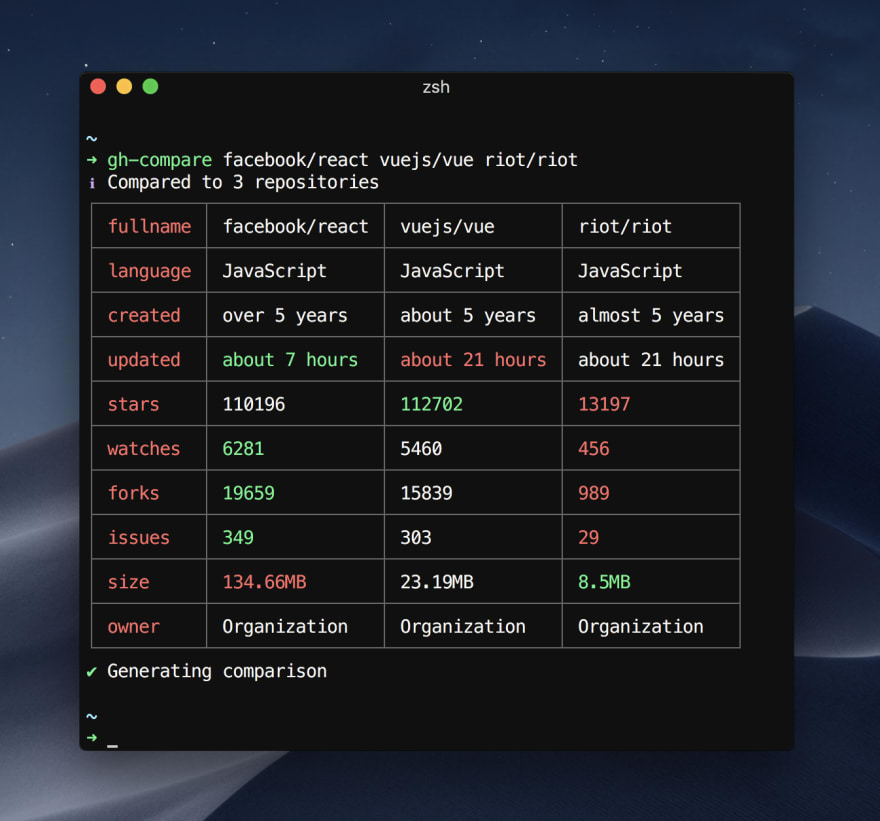
Task: Click the 'language' row header
Action: coord(149,271)
